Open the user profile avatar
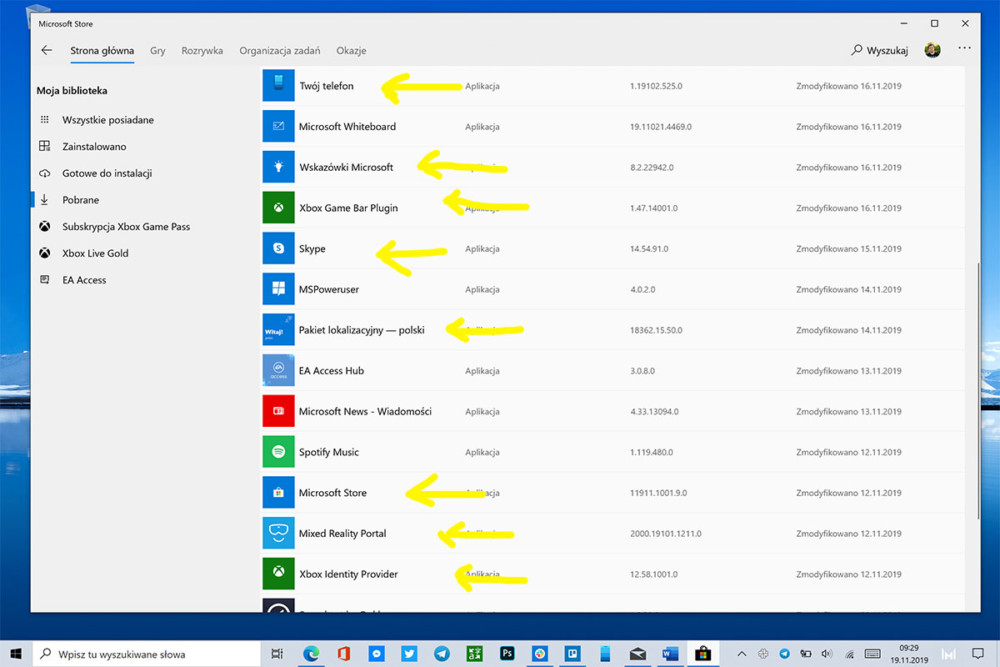The image size is (1000, 667). point(932,50)
